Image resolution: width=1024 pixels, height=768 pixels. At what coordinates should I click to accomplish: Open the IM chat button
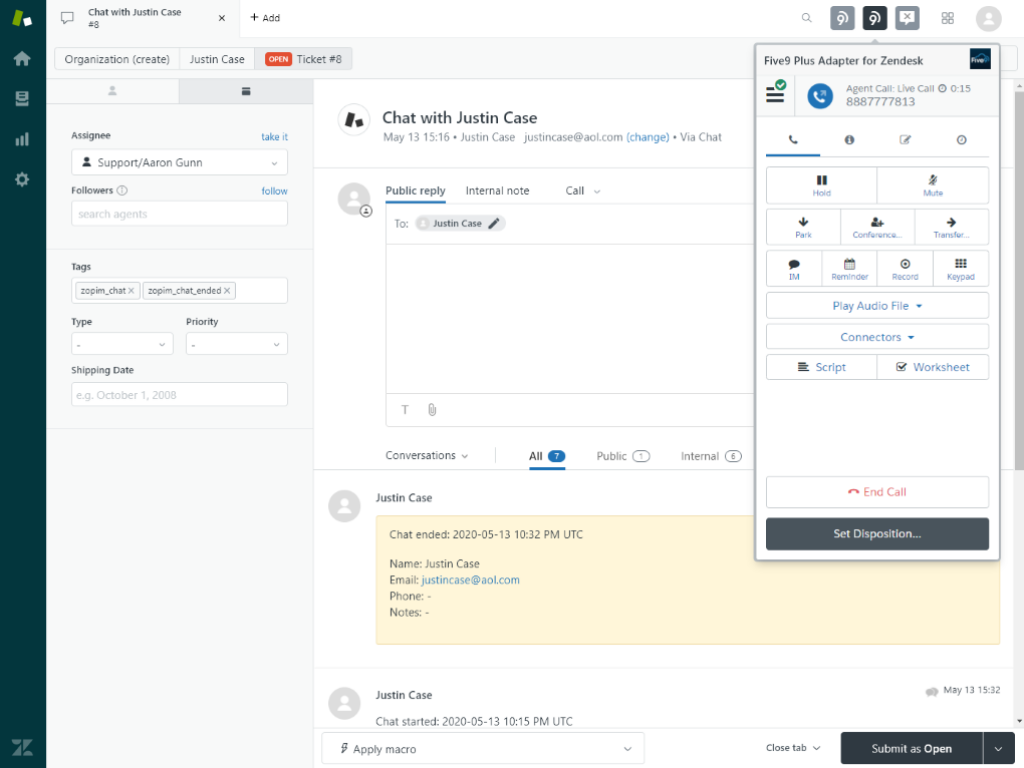pos(794,269)
